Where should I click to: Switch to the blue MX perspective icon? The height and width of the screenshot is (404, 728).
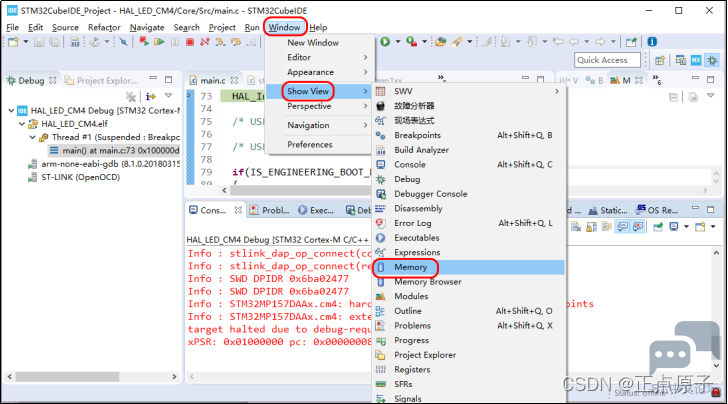(696, 60)
